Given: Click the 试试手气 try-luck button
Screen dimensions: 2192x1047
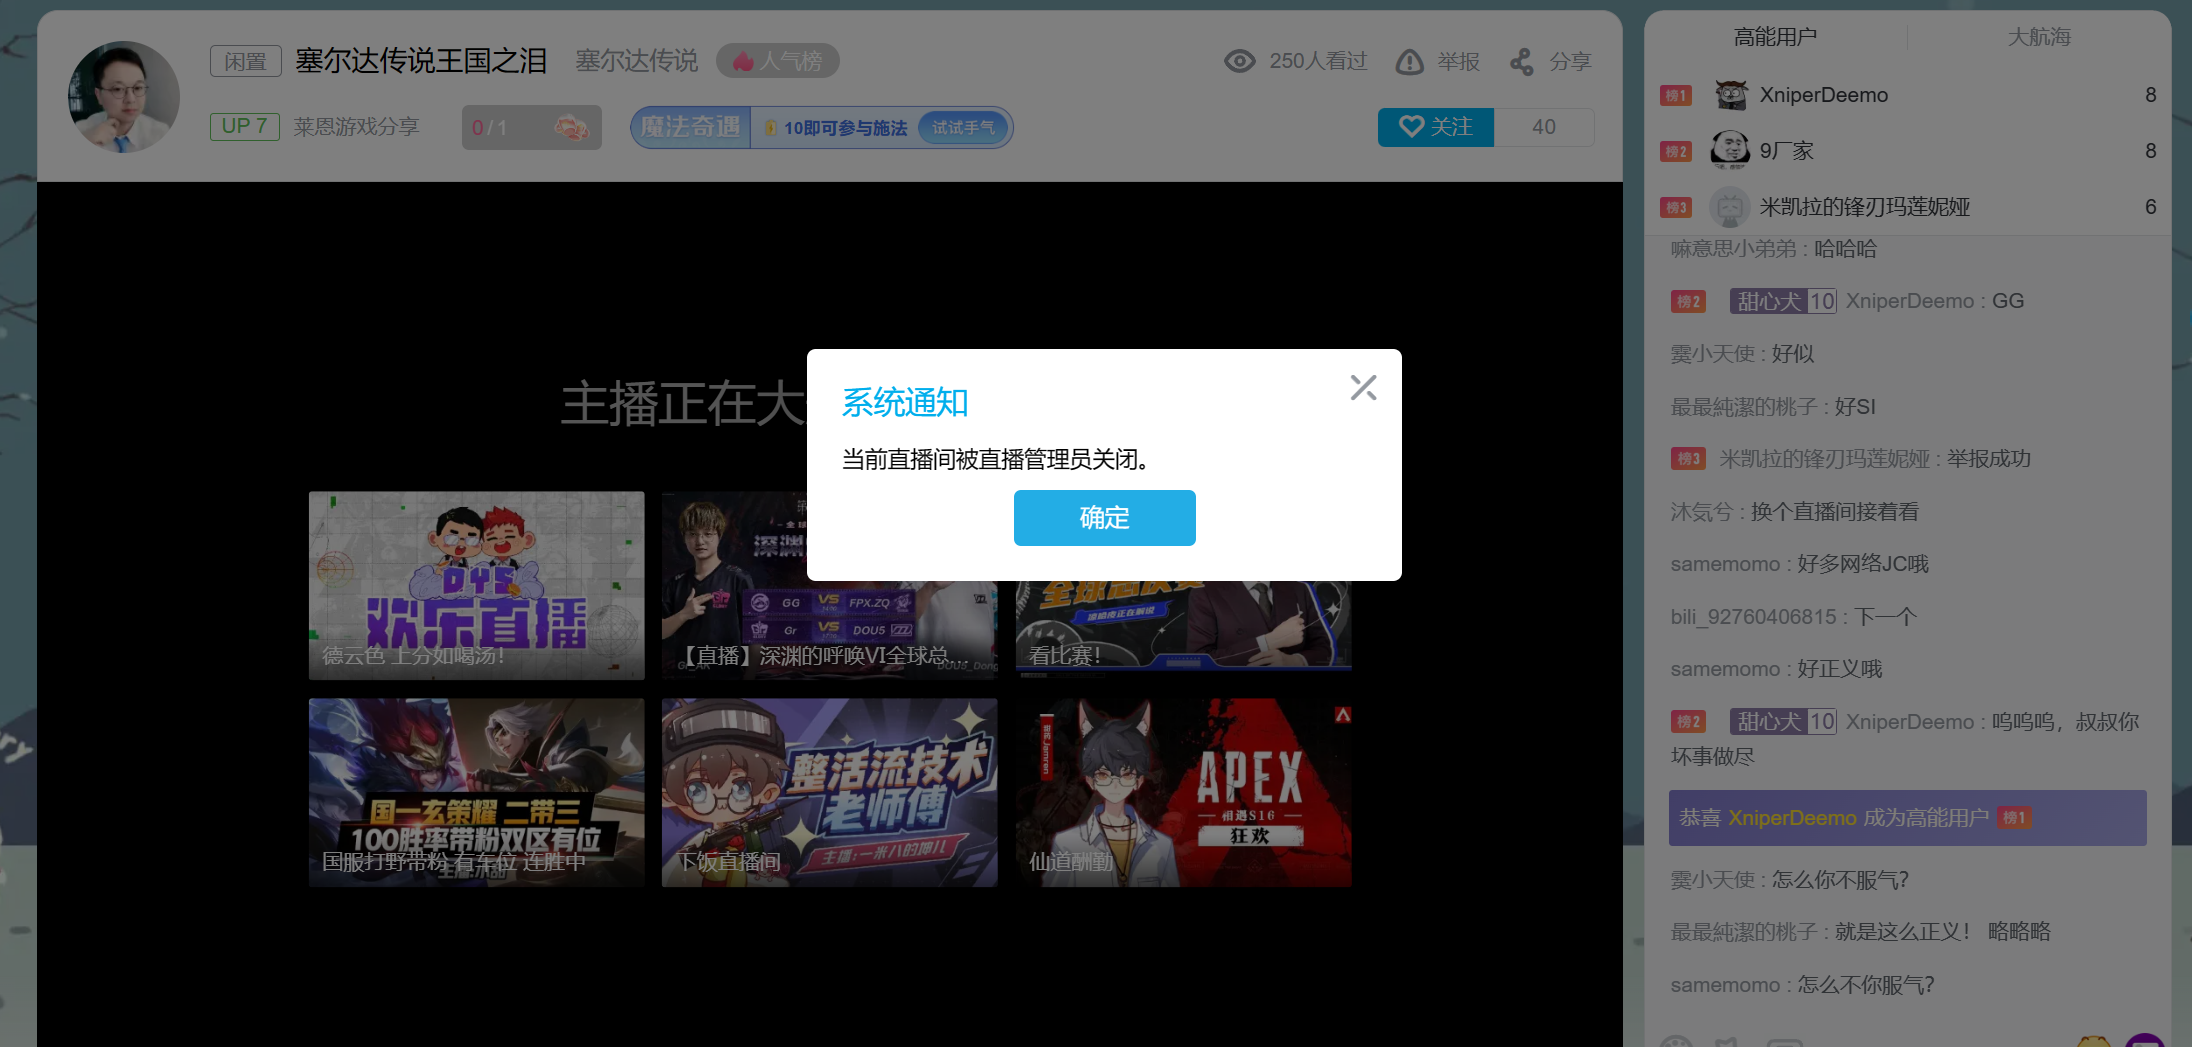Looking at the screenshot, I should pos(963,127).
